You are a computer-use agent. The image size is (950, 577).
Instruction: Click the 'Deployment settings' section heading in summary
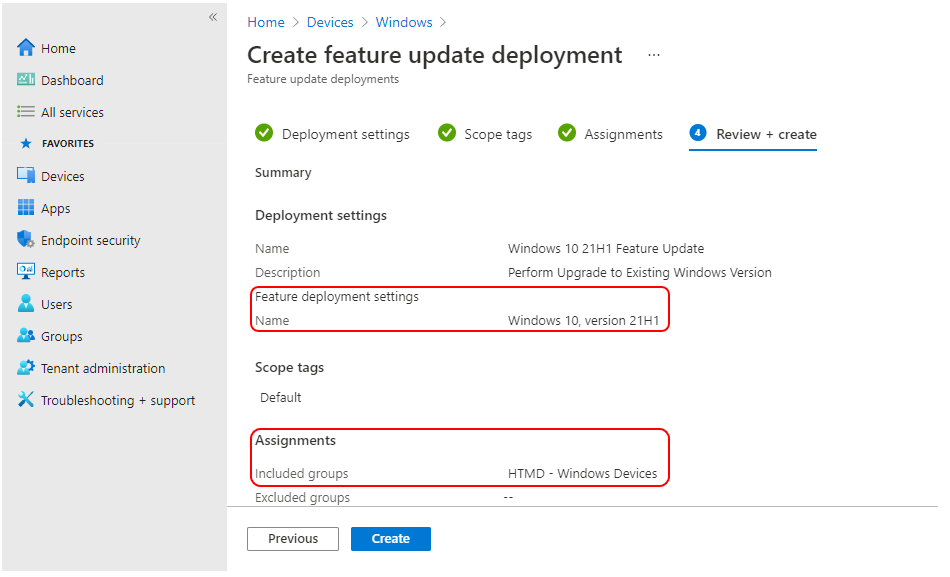point(321,216)
